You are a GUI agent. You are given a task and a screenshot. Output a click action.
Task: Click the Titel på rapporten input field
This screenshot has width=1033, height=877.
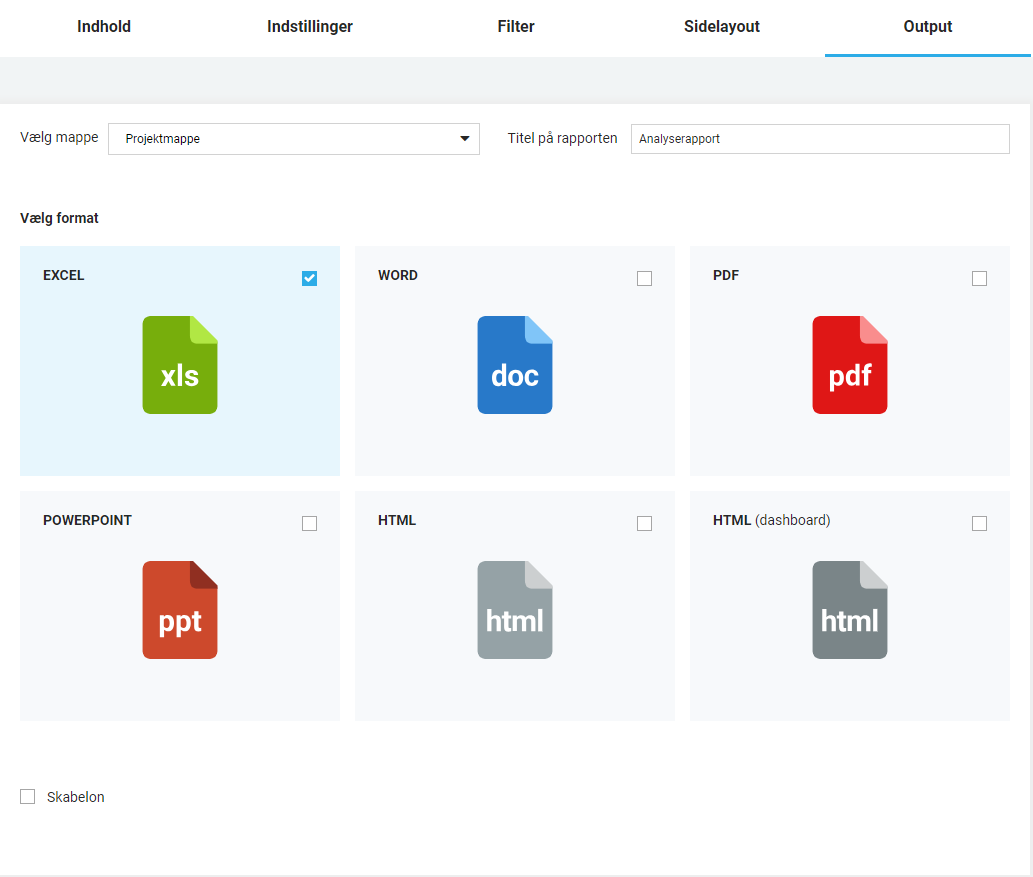click(820, 139)
